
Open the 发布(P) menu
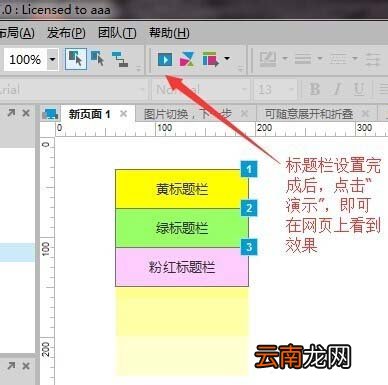click(x=66, y=33)
